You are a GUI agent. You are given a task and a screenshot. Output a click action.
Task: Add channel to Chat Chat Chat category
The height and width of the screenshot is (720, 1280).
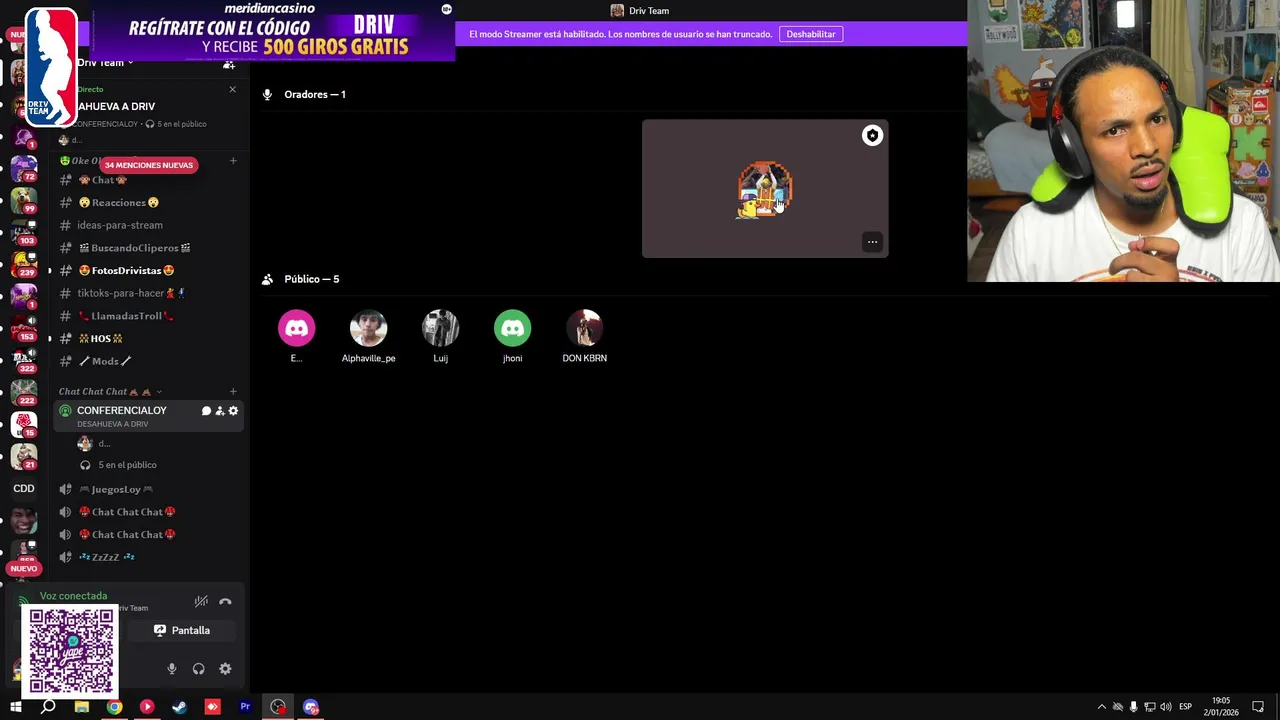(x=233, y=392)
